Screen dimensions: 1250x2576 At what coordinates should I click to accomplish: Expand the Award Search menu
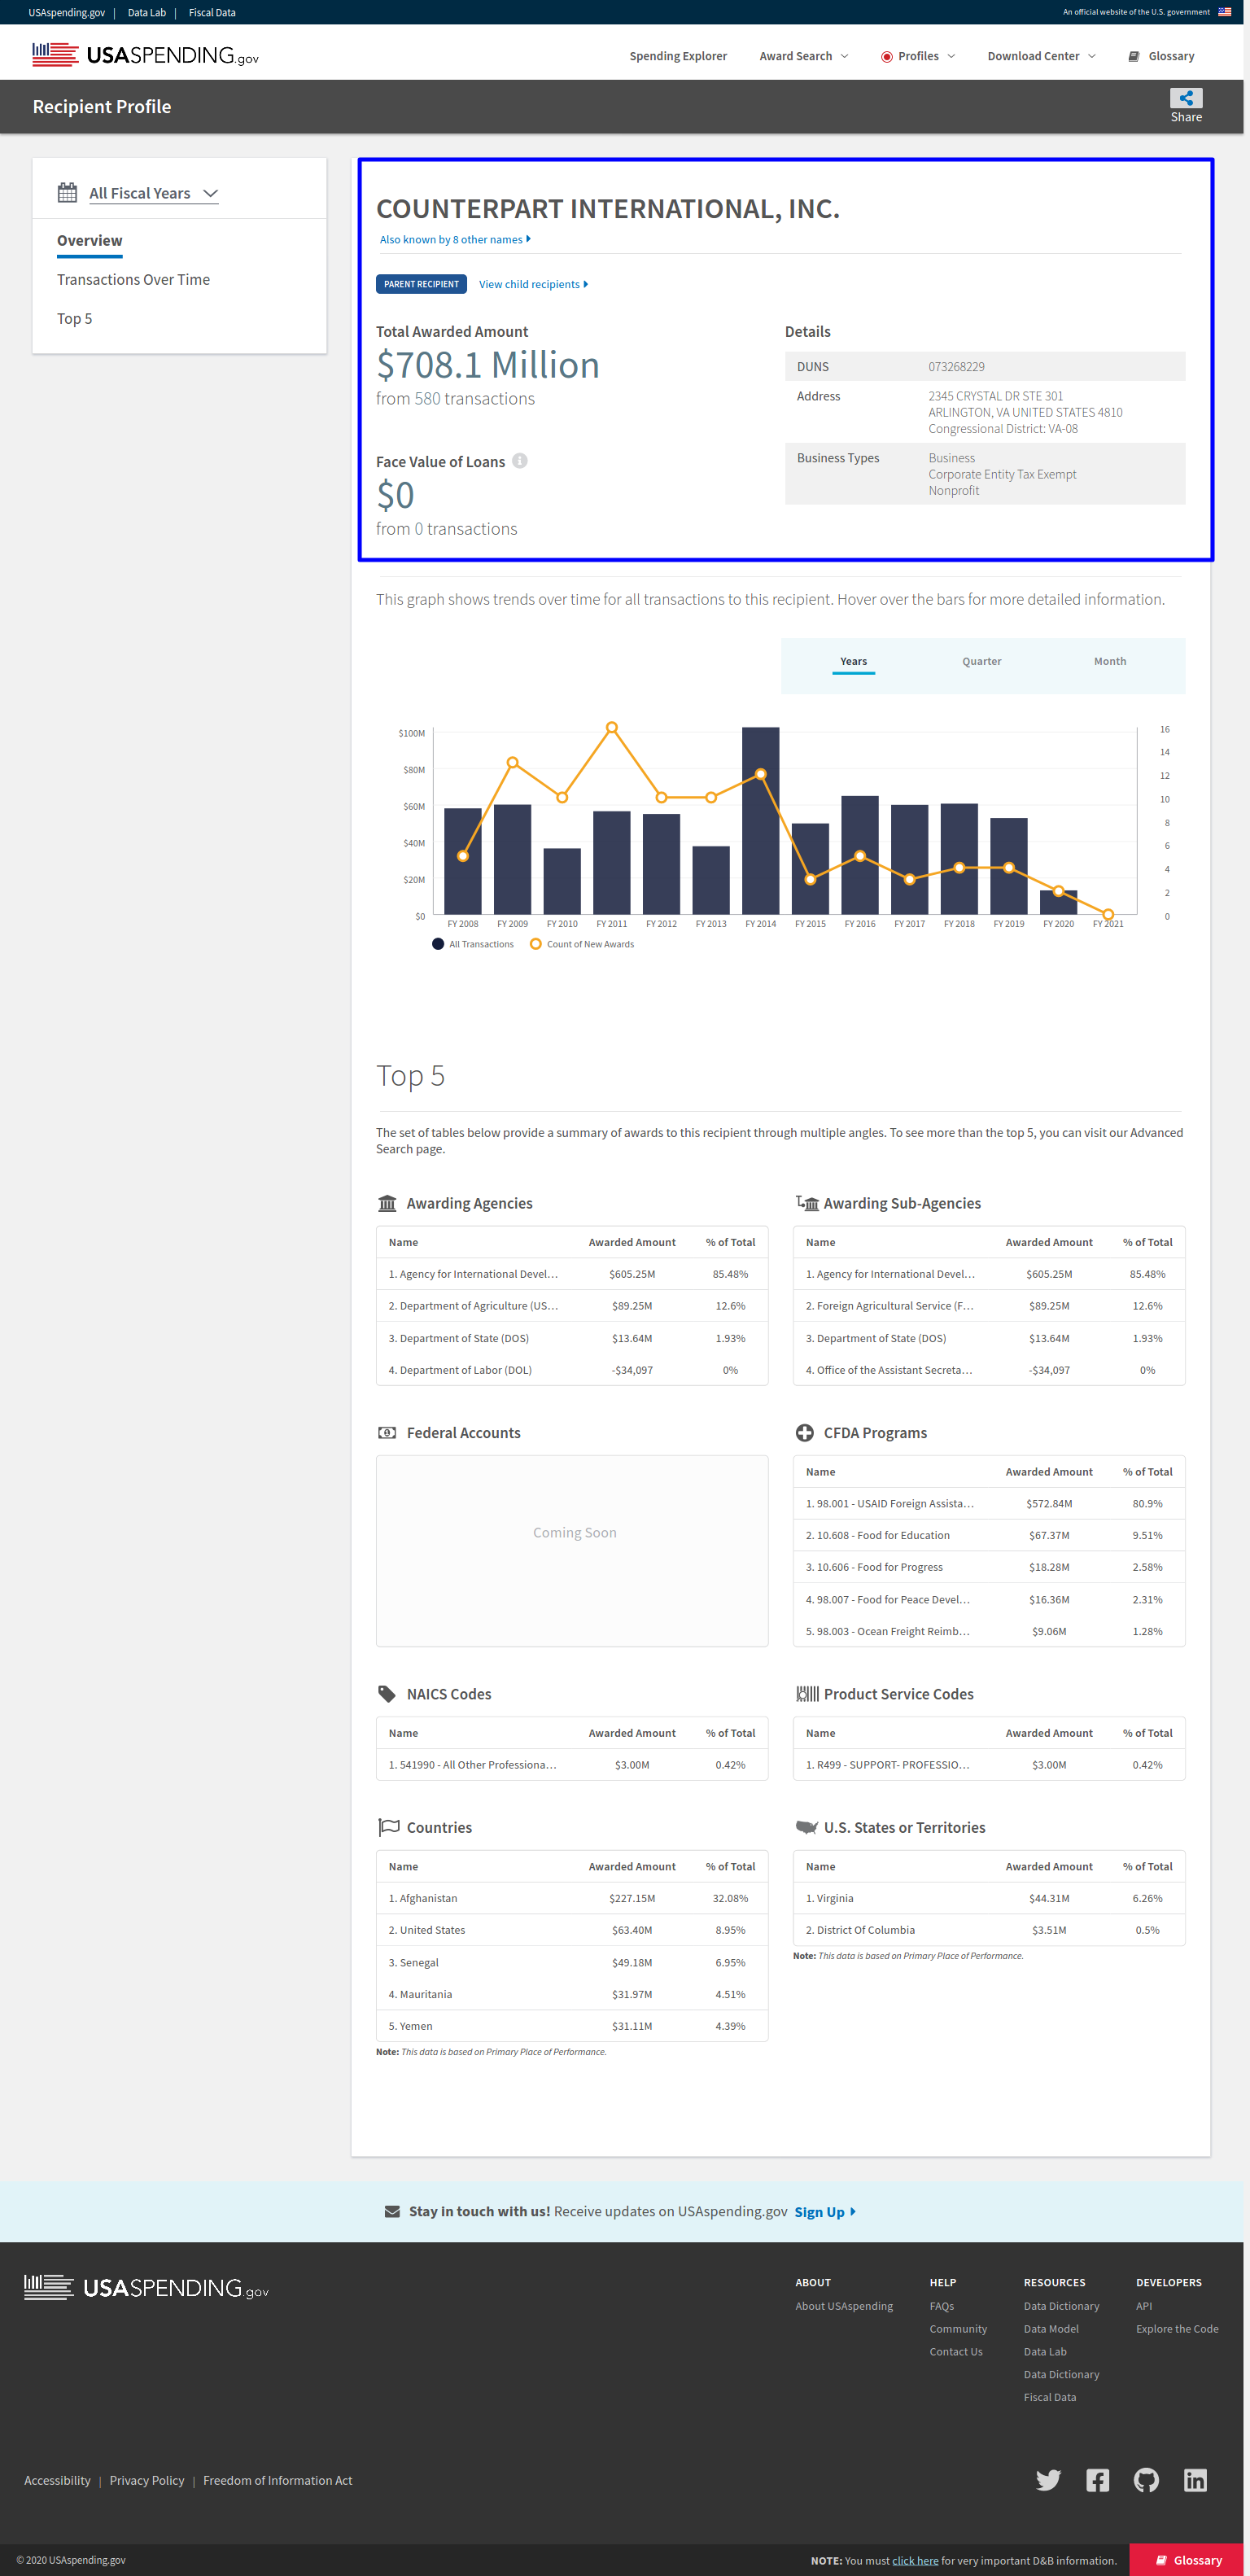[804, 56]
